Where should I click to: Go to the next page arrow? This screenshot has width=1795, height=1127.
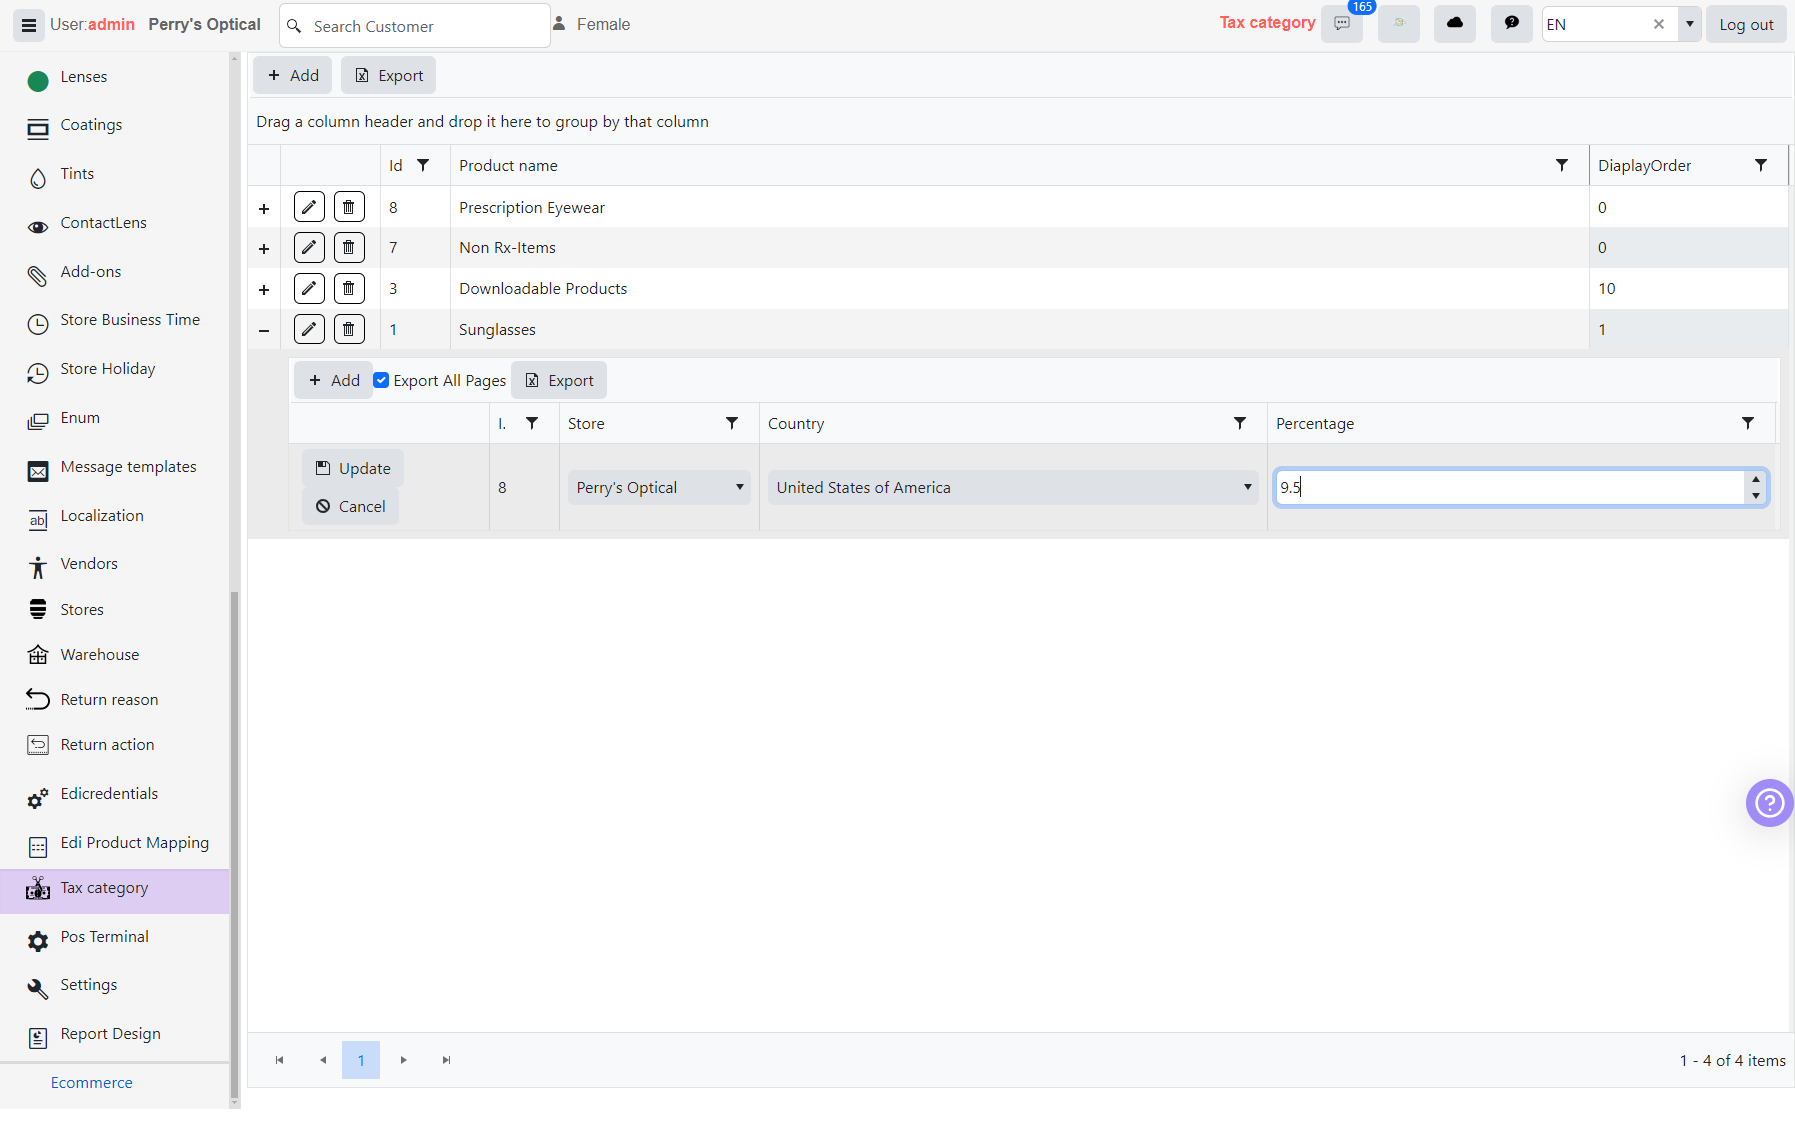tap(404, 1060)
